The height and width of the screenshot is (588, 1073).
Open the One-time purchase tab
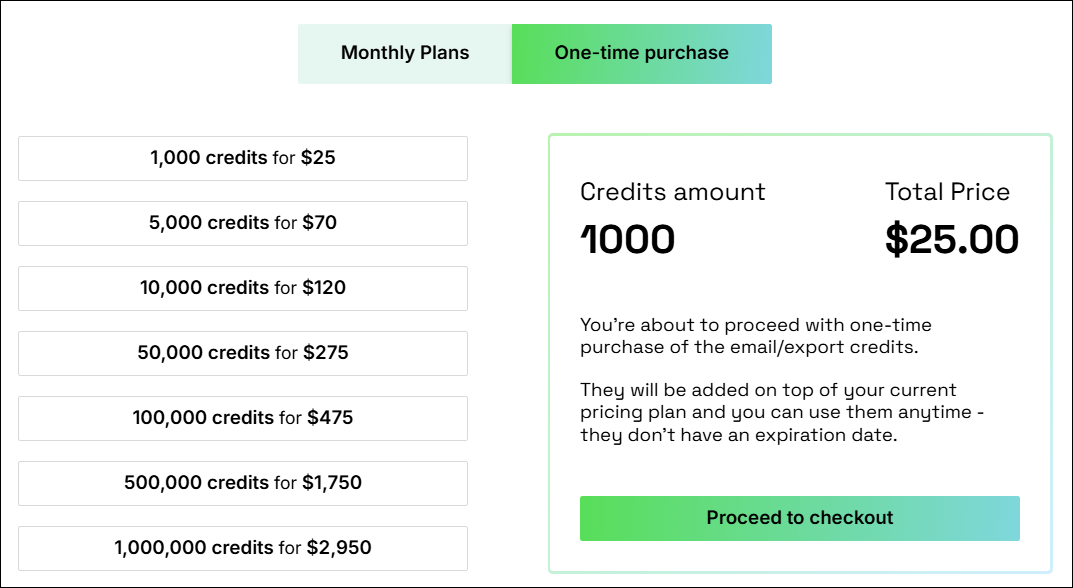coord(641,52)
